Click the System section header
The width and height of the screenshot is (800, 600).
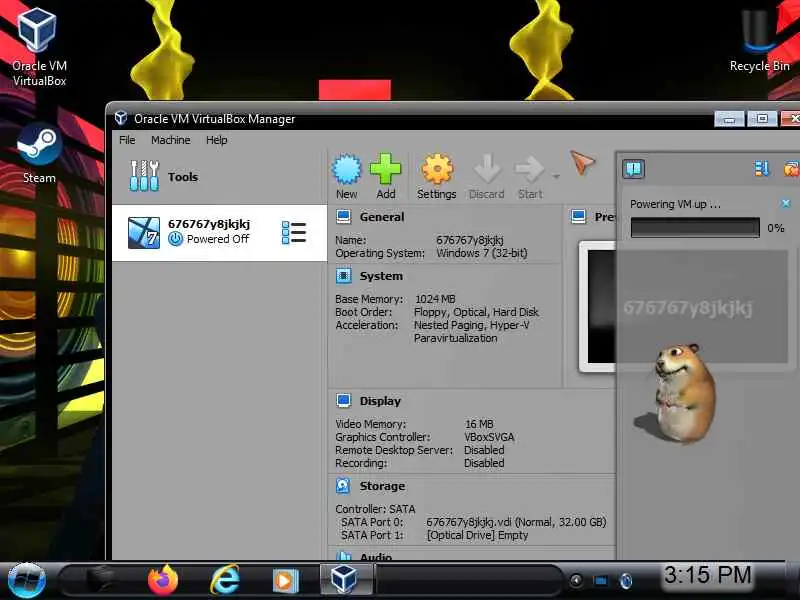[x=381, y=276]
